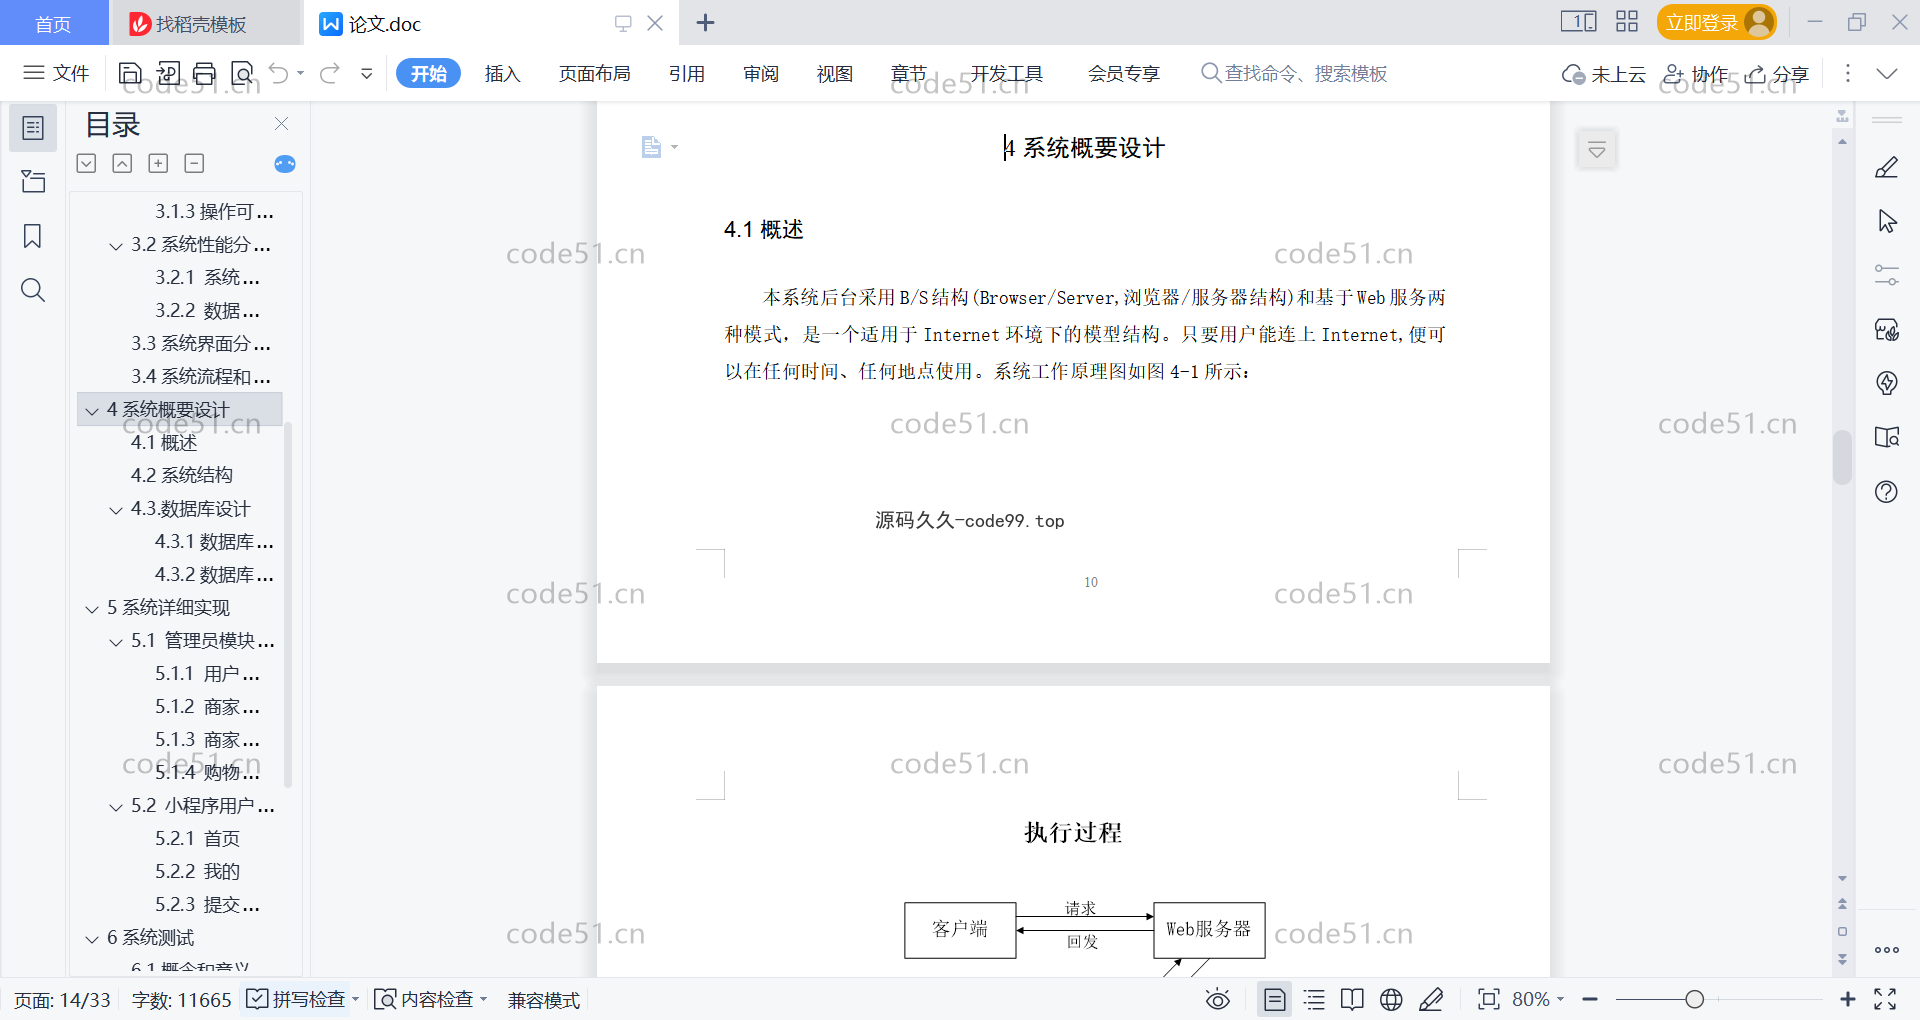Click the blue smart TOC icon

point(285,164)
